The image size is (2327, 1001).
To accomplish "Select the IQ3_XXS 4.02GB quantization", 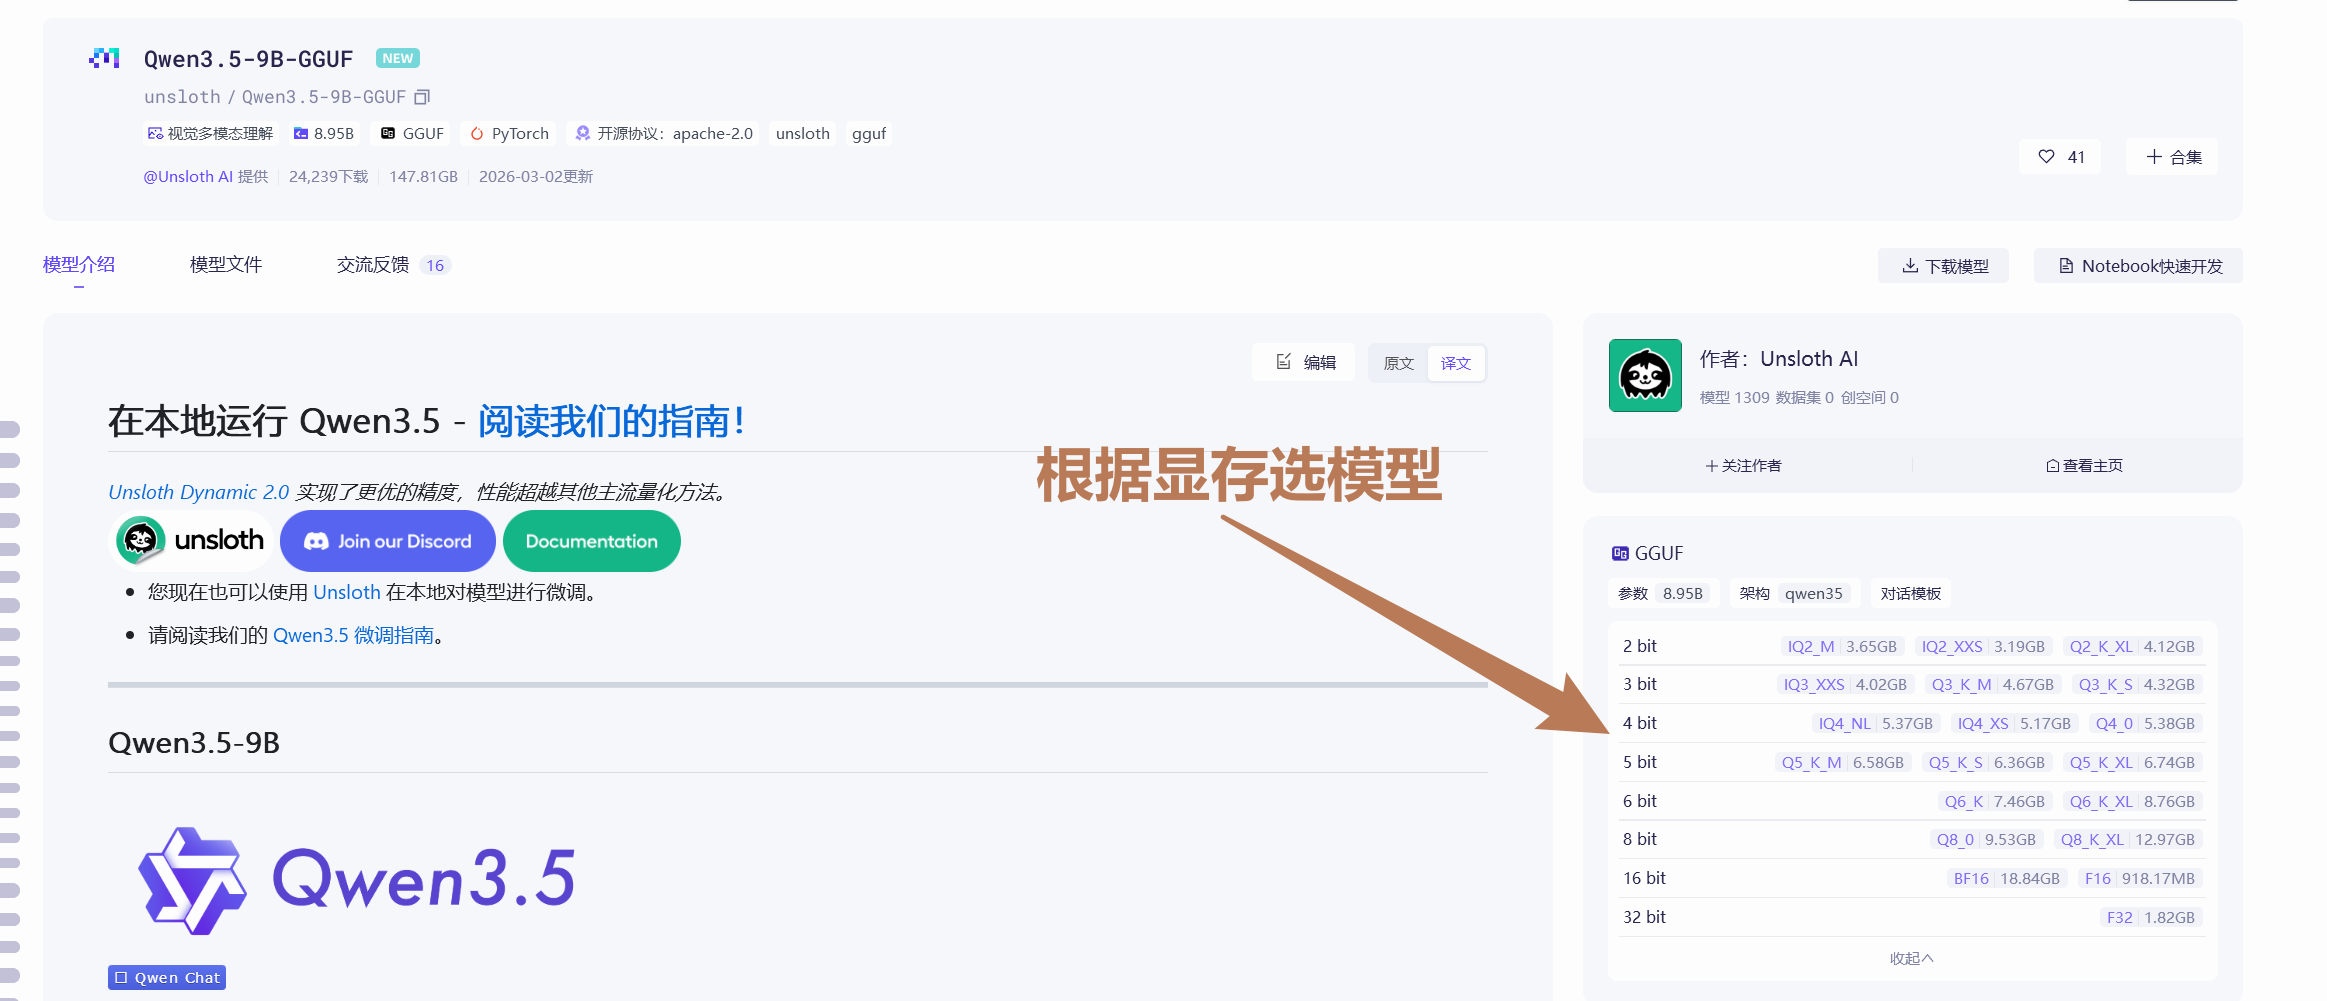I will [1845, 685].
